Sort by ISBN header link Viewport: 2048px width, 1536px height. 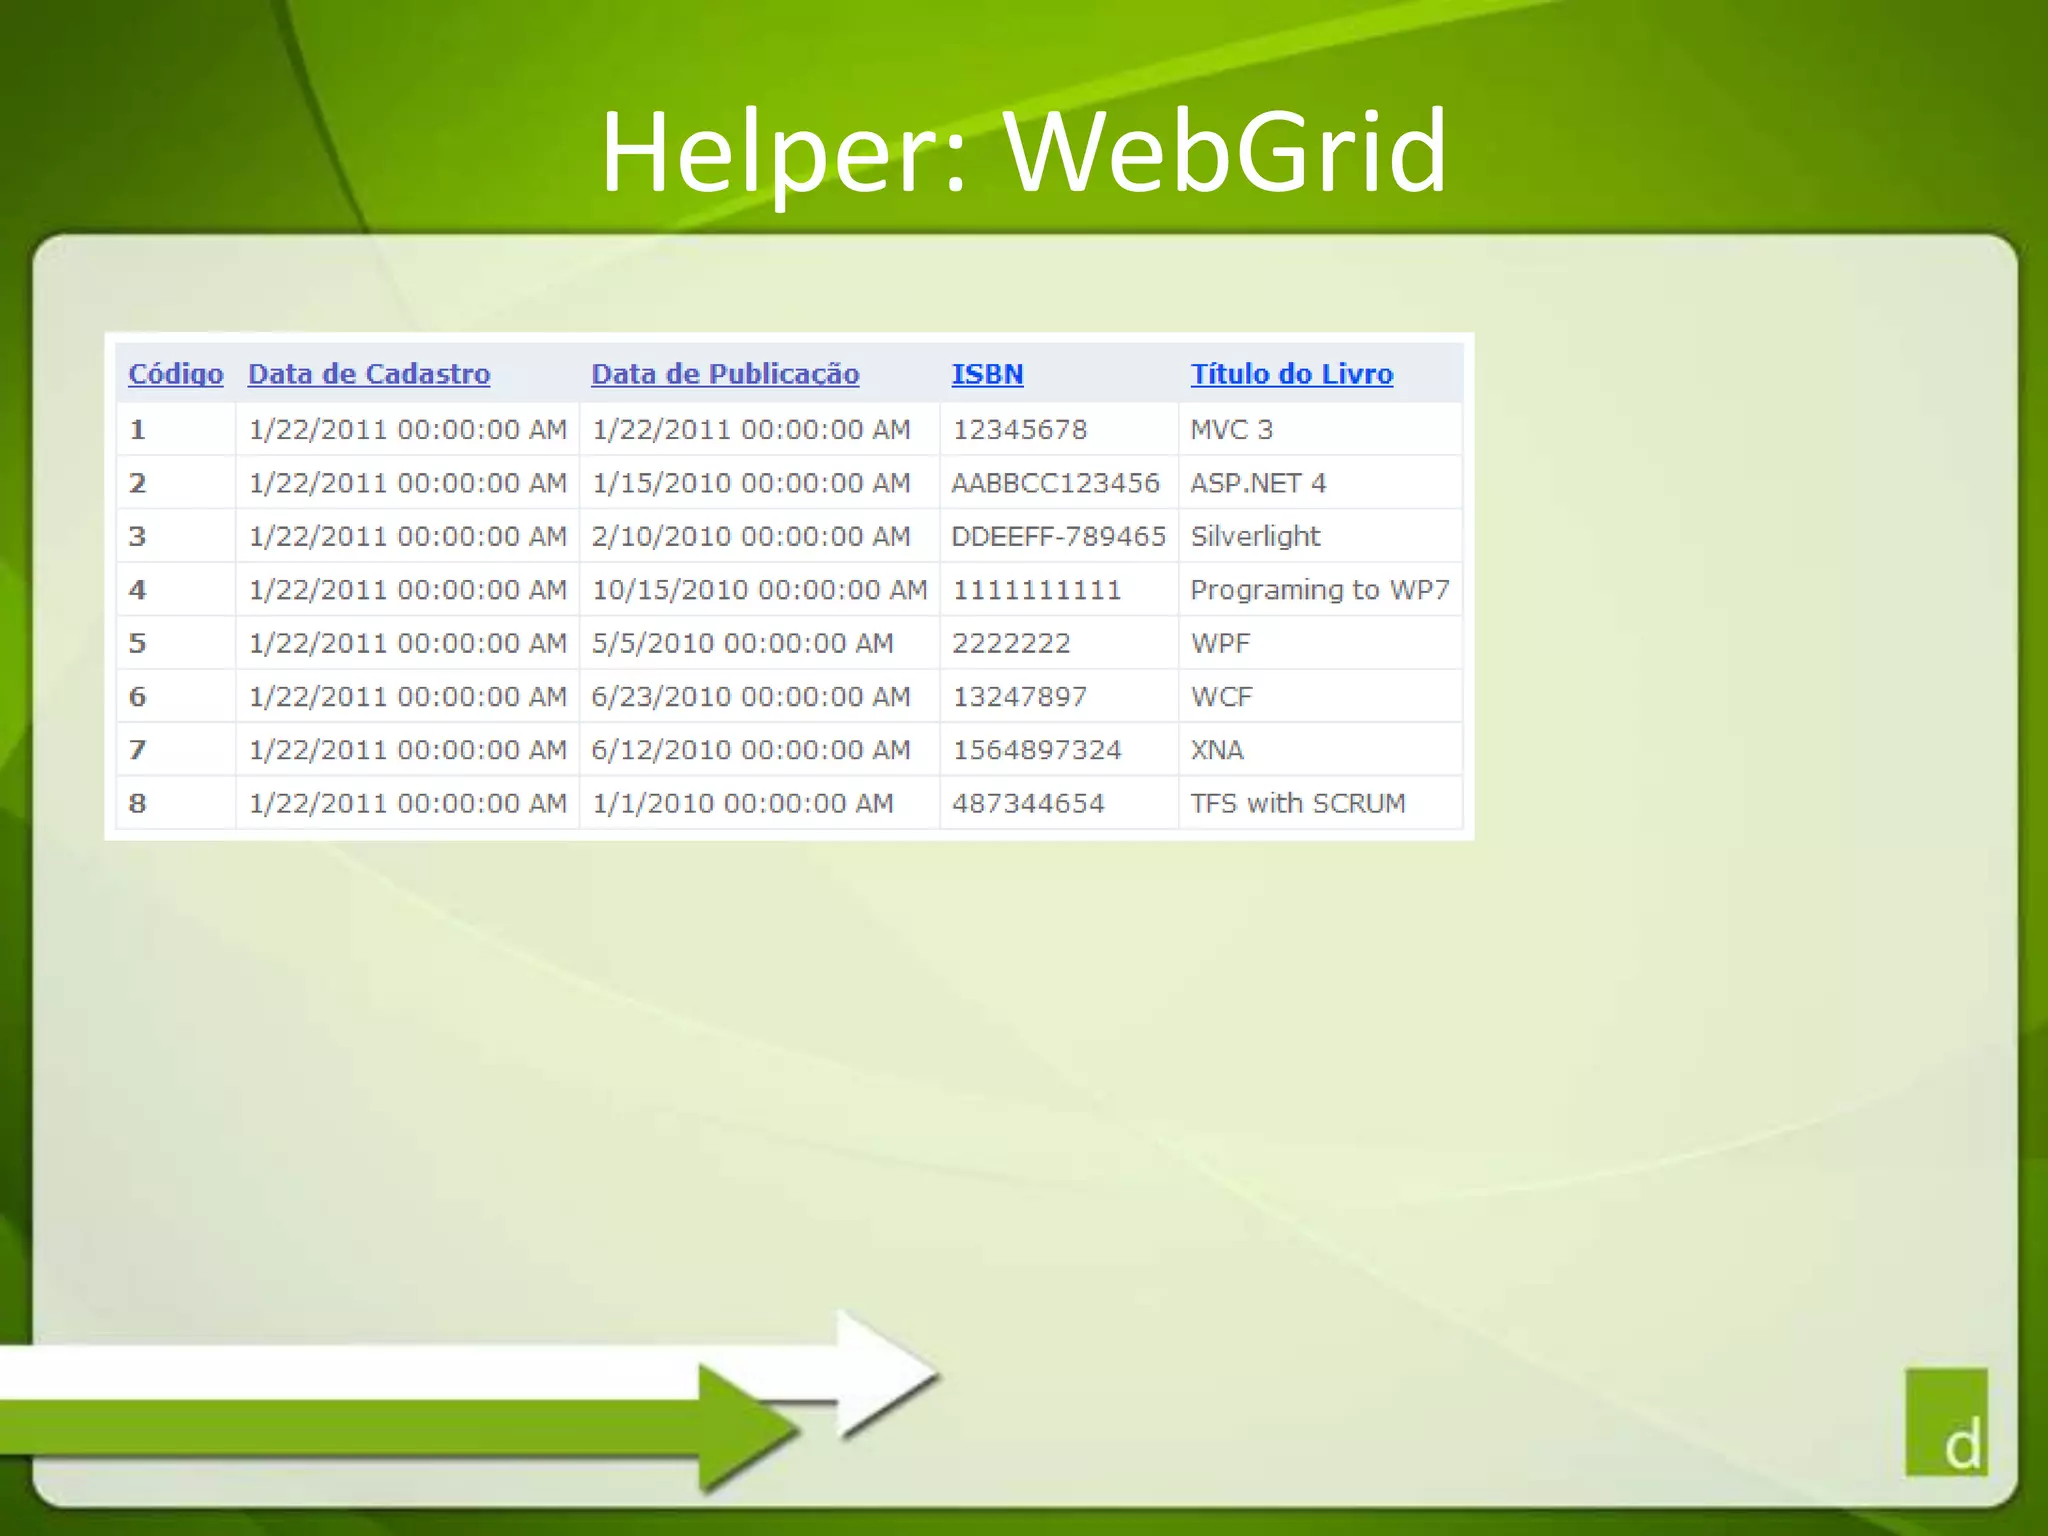[987, 374]
